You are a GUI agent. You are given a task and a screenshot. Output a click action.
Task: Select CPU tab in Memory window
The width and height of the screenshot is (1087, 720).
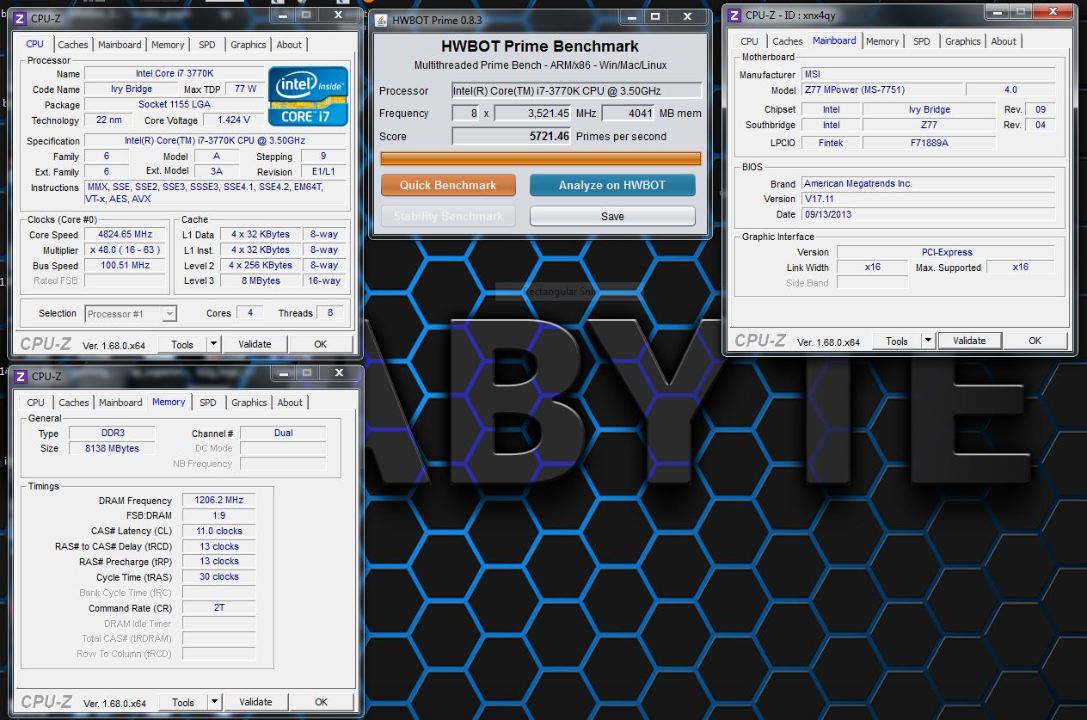pyautogui.click(x=35, y=402)
